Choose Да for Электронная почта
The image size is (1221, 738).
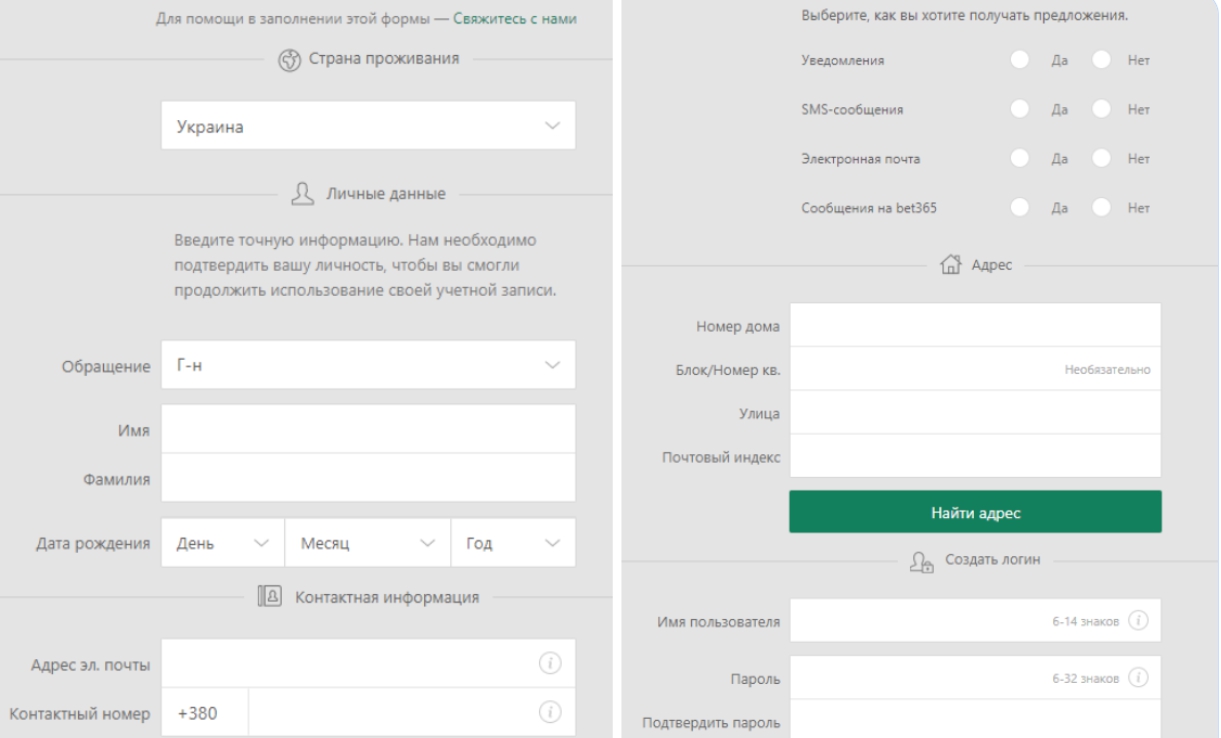click(x=1019, y=157)
